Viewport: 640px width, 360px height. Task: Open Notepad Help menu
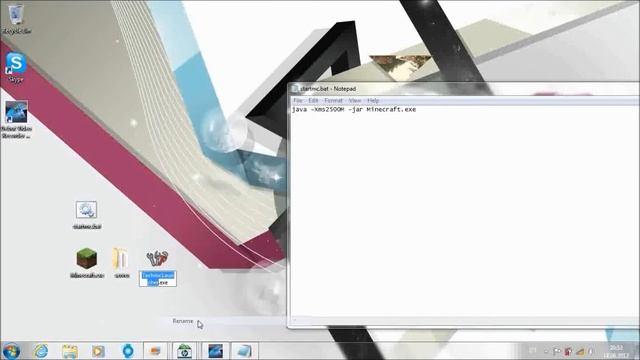pos(373,100)
